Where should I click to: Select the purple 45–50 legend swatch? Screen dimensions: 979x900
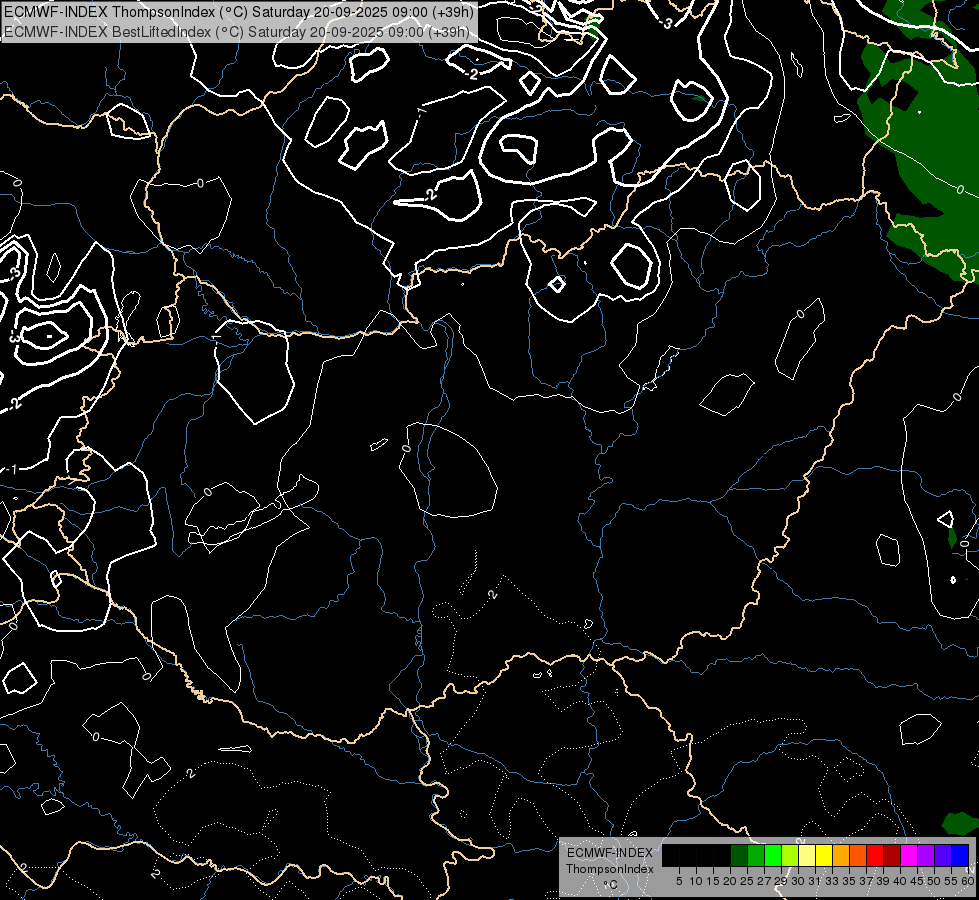pyautogui.click(x=926, y=856)
